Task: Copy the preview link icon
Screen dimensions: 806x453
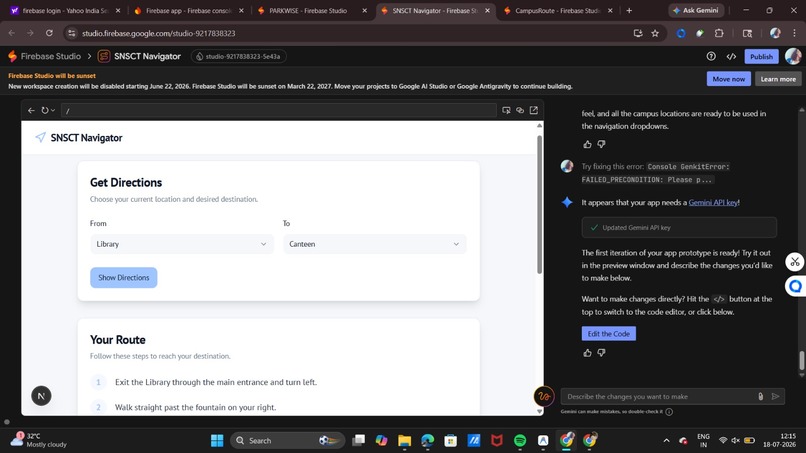Action: coord(520,110)
